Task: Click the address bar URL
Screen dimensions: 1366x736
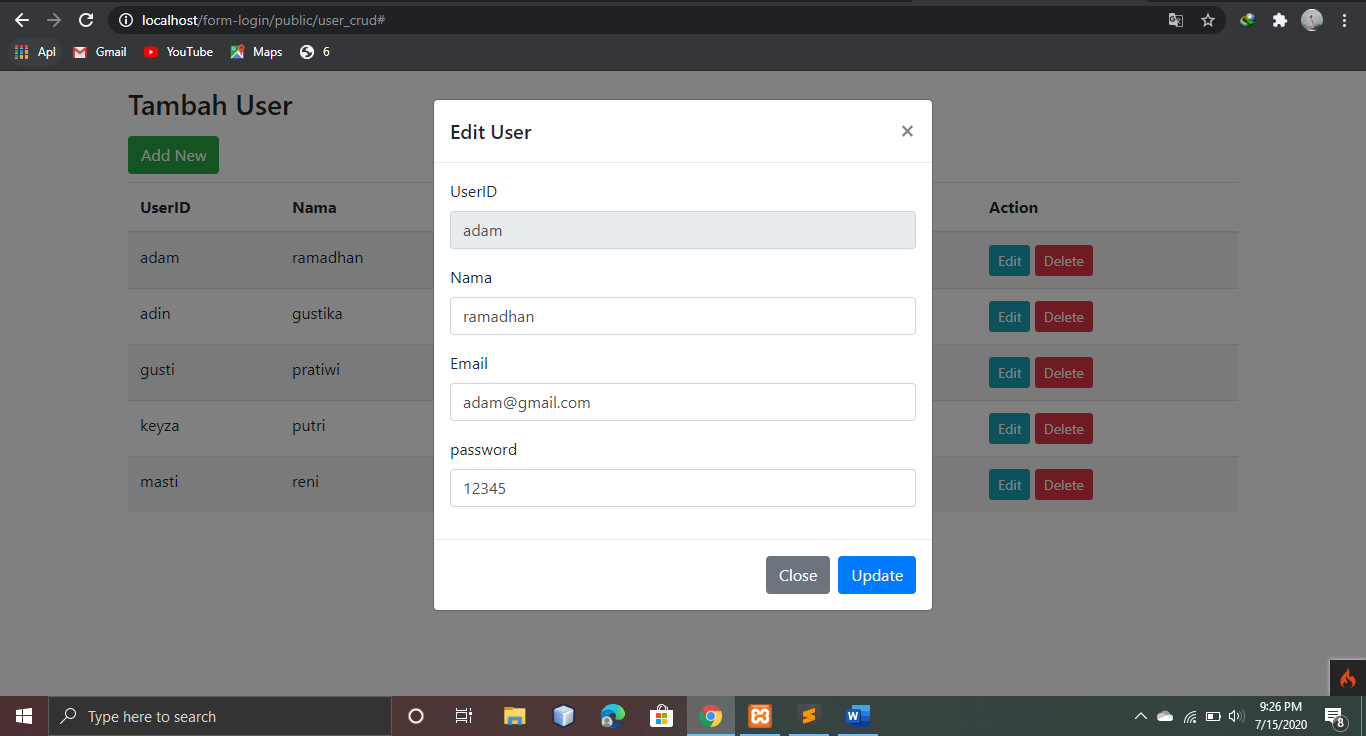Action: point(264,20)
